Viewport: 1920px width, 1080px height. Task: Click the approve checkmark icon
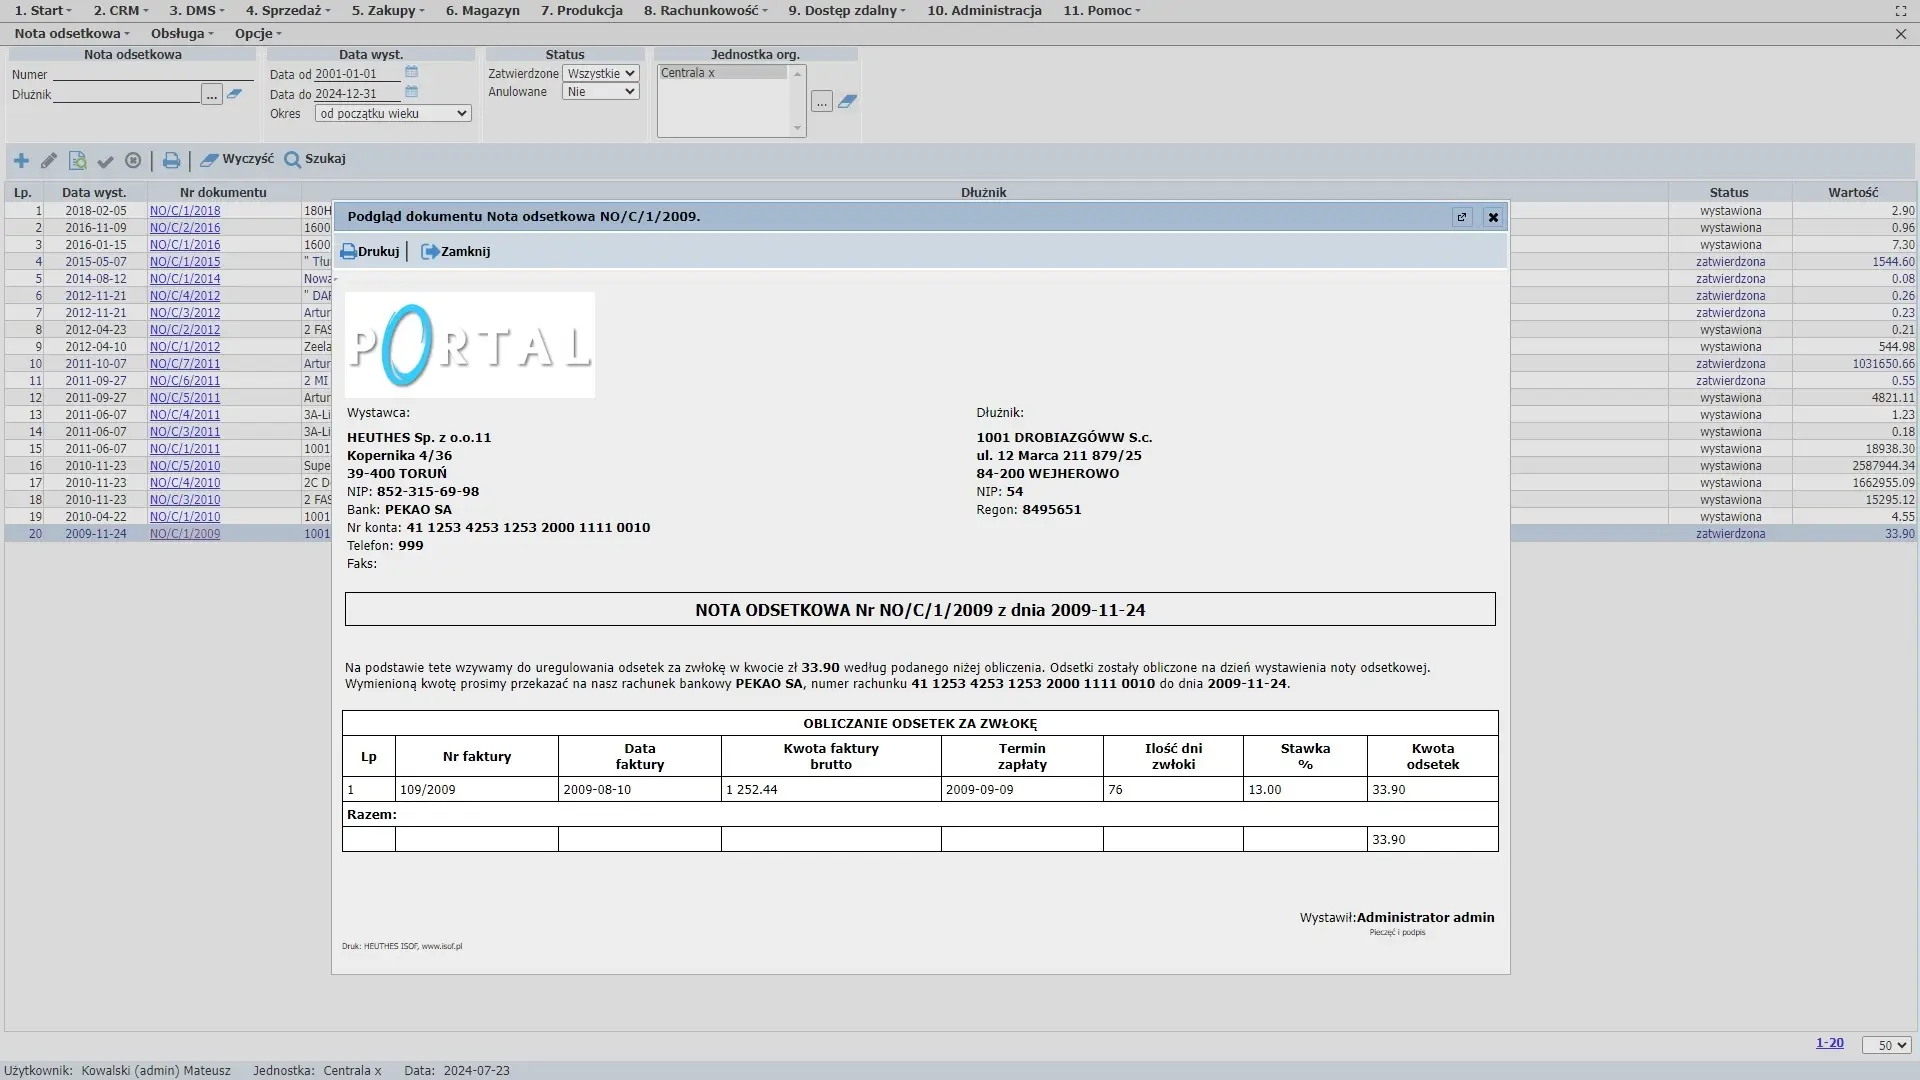(x=105, y=160)
